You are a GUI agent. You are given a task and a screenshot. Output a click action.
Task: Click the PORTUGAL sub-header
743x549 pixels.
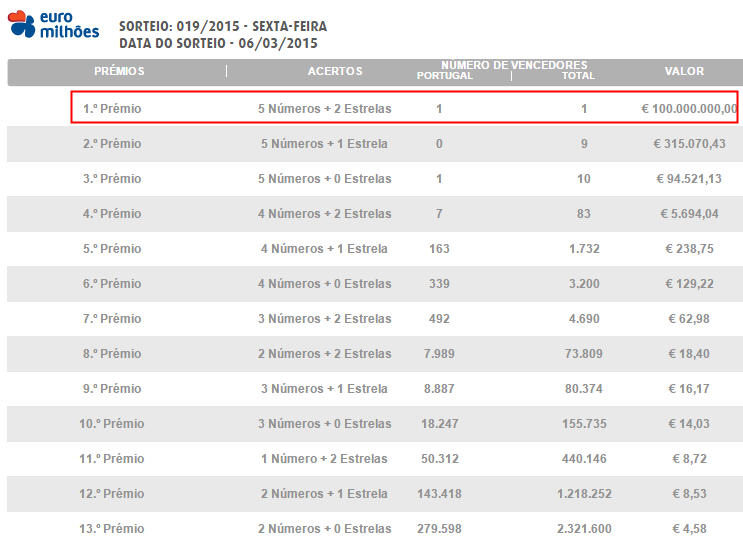pos(444,76)
